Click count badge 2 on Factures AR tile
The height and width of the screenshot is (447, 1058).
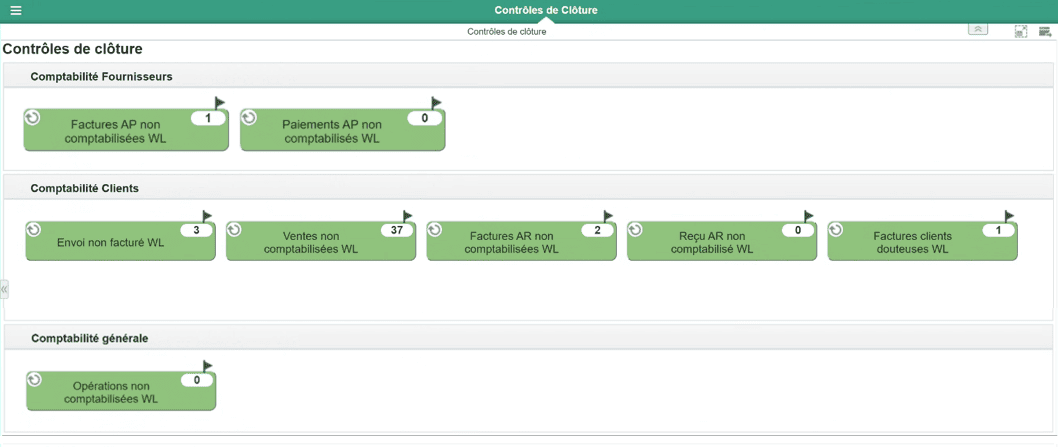(x=597, y=230)
